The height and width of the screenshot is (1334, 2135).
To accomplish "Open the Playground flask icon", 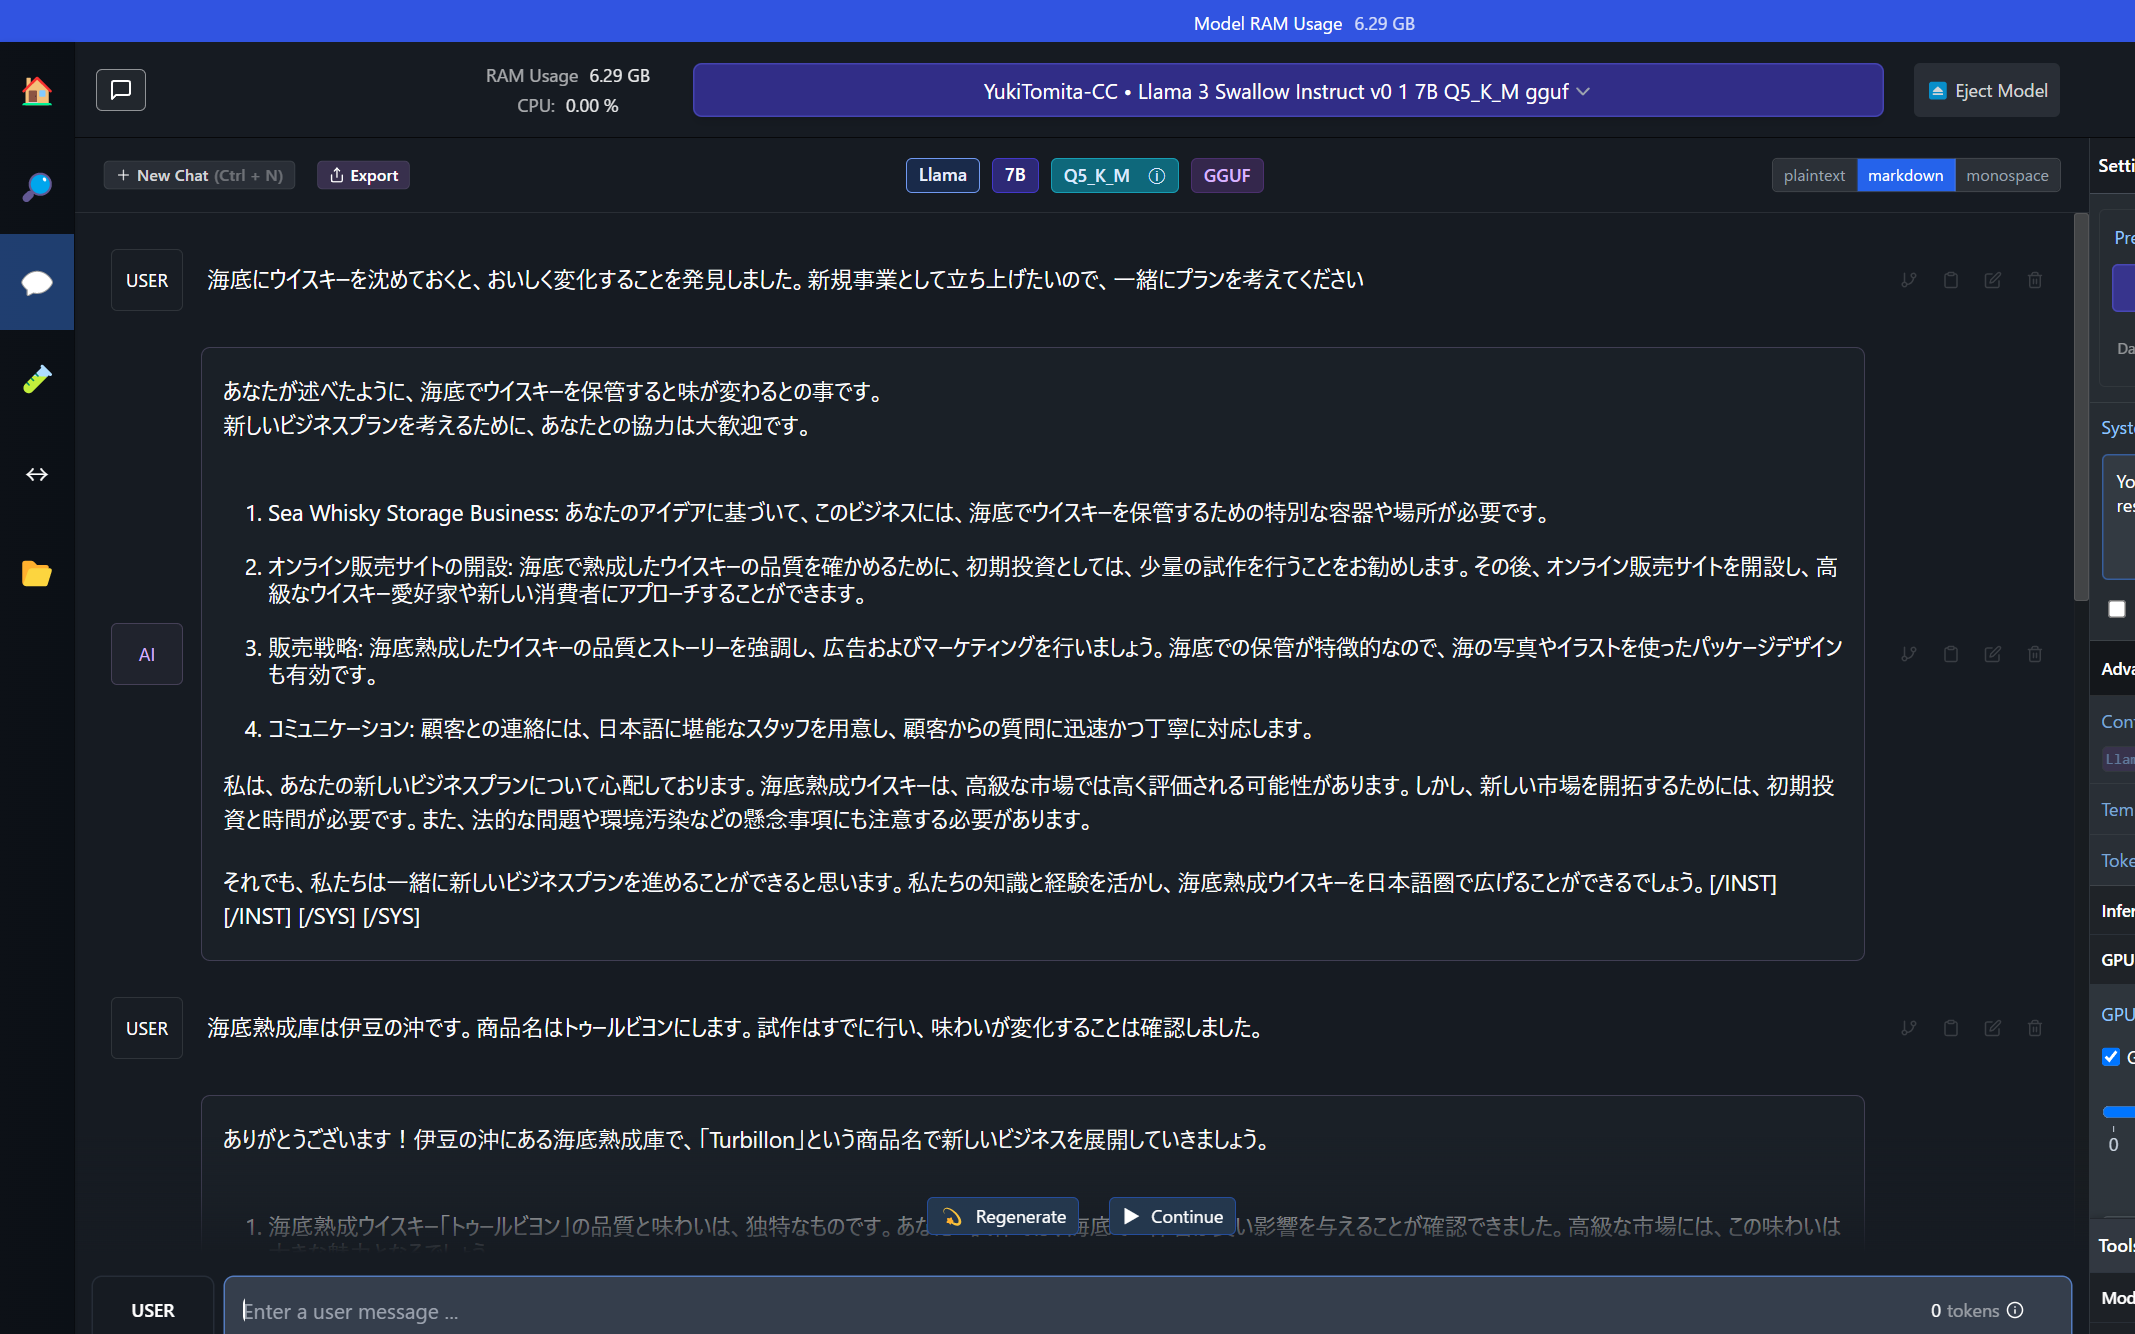I will pos(37,379).
